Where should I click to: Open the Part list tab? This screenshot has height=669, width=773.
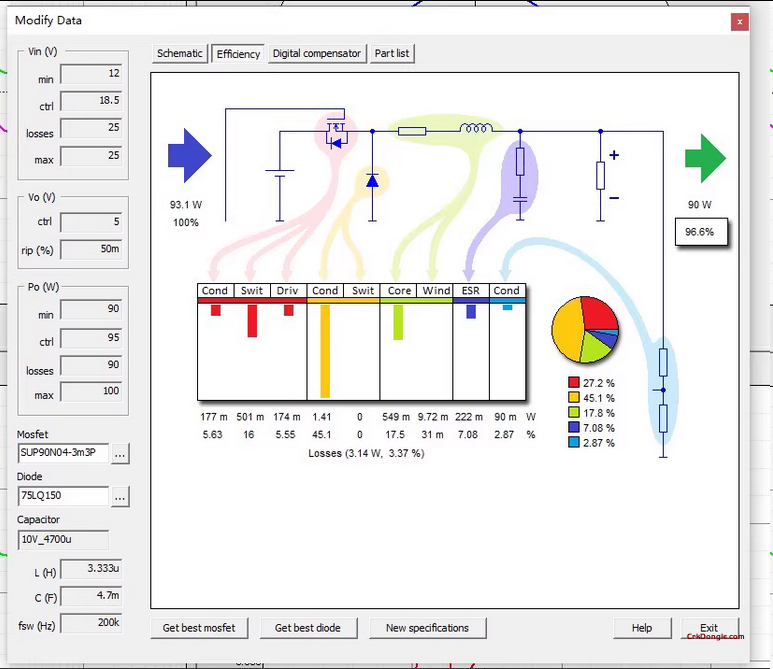click(x=392, y=54)
